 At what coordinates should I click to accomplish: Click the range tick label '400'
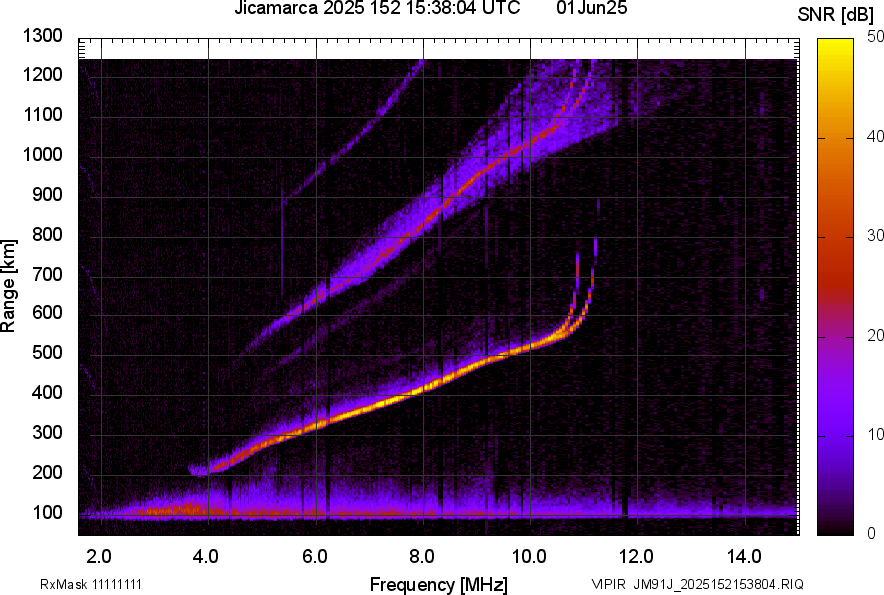(47, 393)
